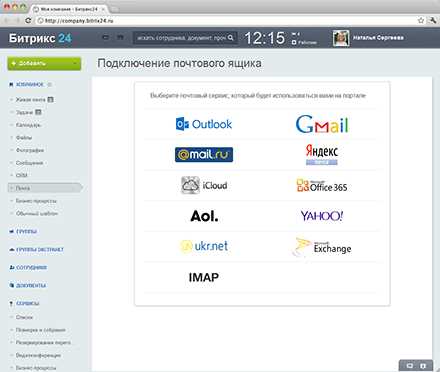Open the Наталья Сергеева user name
440x372 pixels.
click(x=378, y=38)
